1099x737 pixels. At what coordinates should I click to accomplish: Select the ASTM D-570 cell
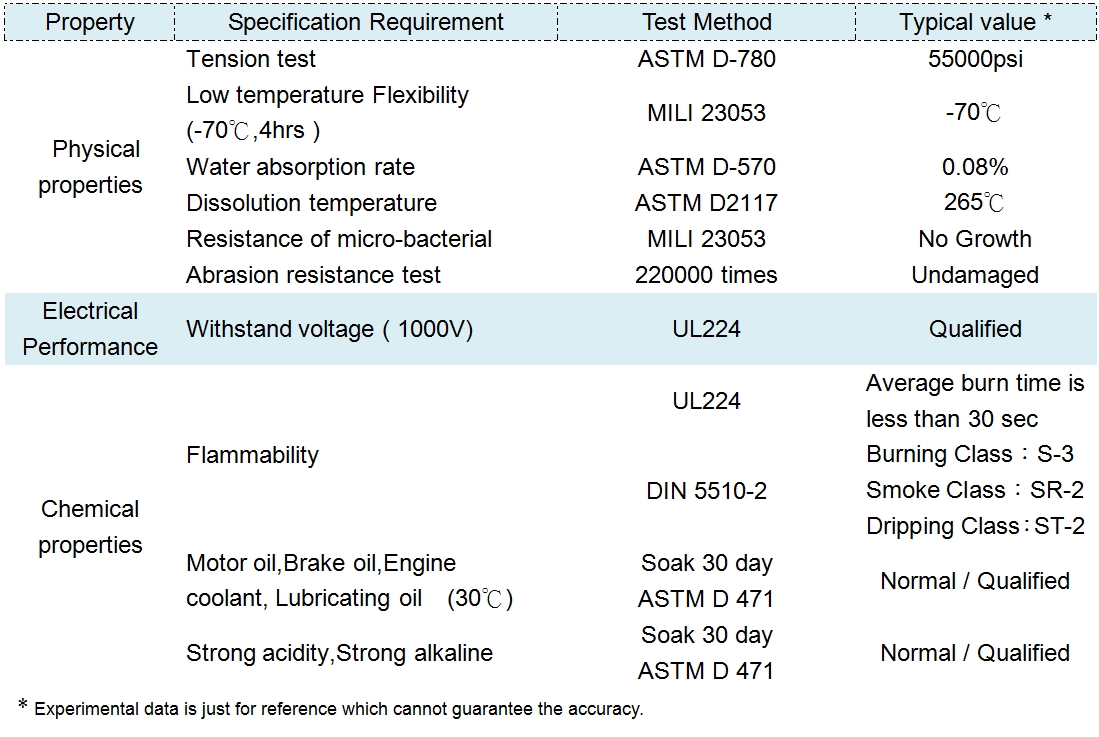(x=706, y=167)
